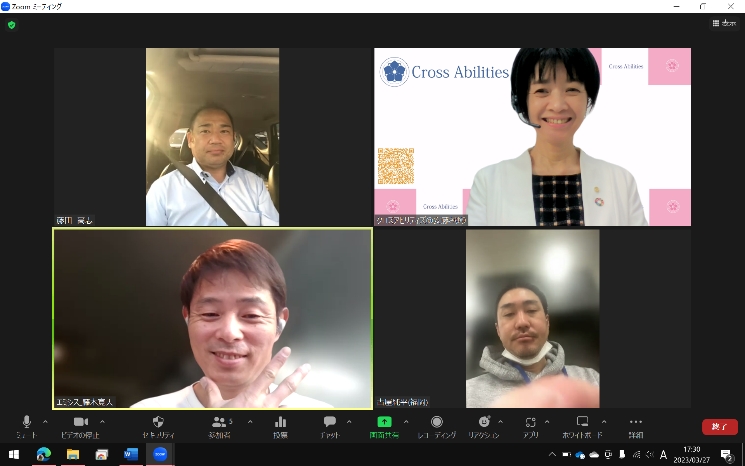
Task: Open the Chat panel
Action: [x=329, y=423]
